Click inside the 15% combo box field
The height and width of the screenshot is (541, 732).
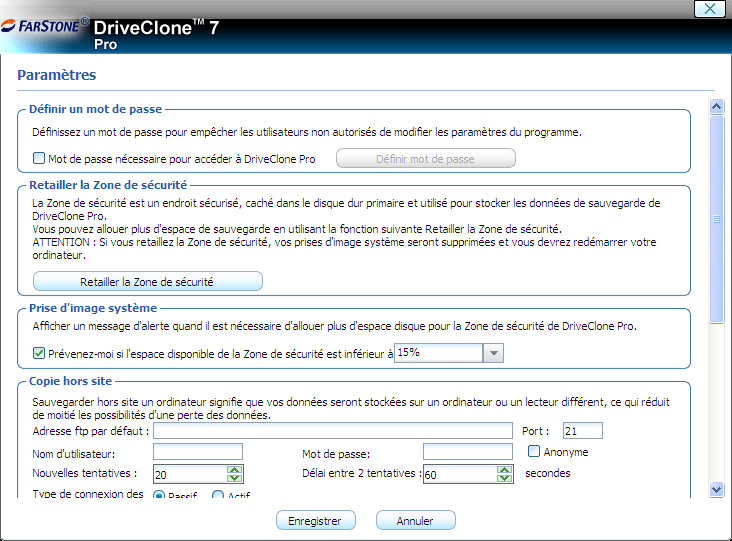coord(438,353)
